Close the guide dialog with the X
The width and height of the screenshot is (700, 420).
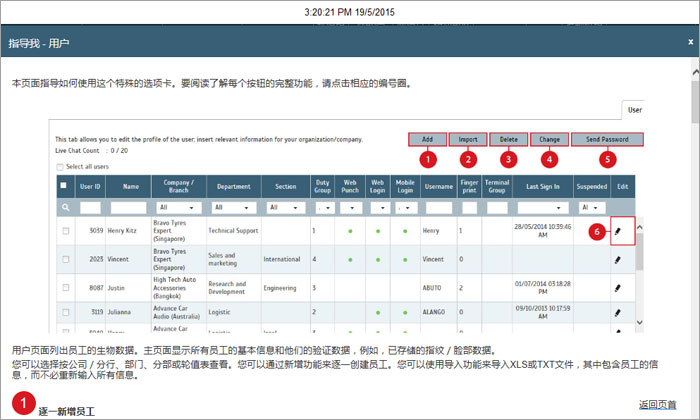click(689, 43)
